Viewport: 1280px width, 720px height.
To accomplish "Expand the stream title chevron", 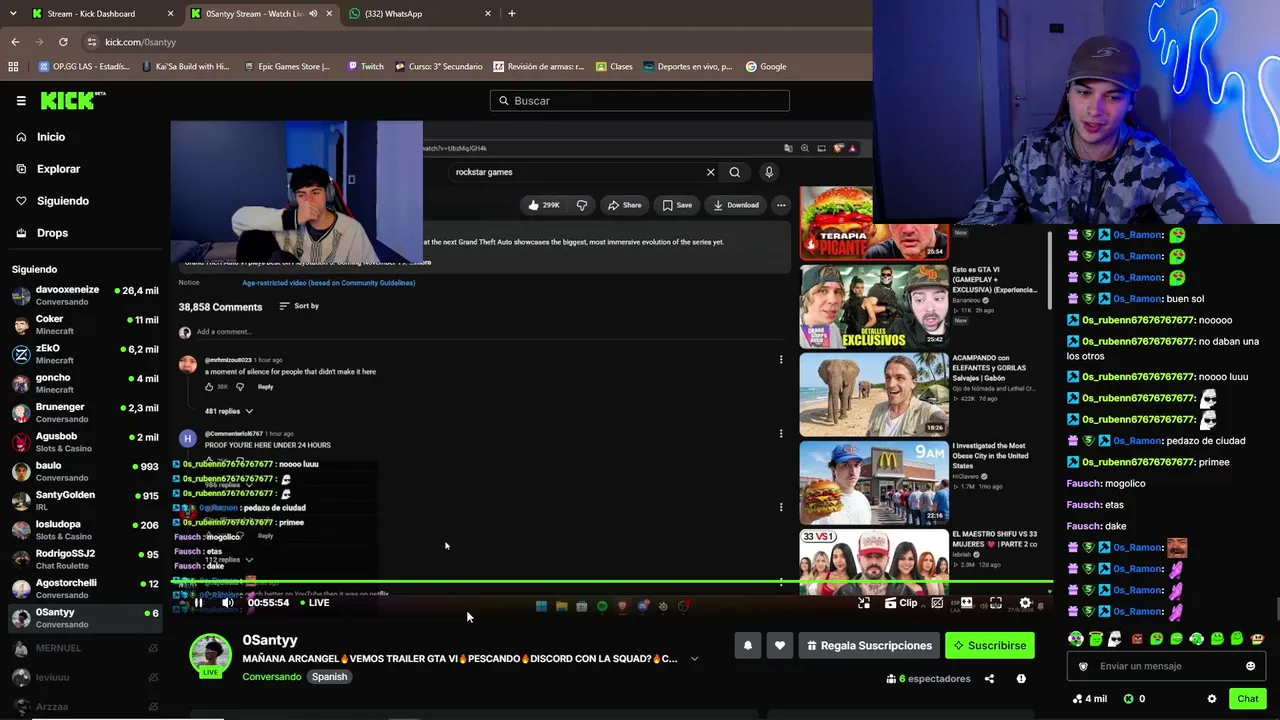I will click(x=694, y=659).
